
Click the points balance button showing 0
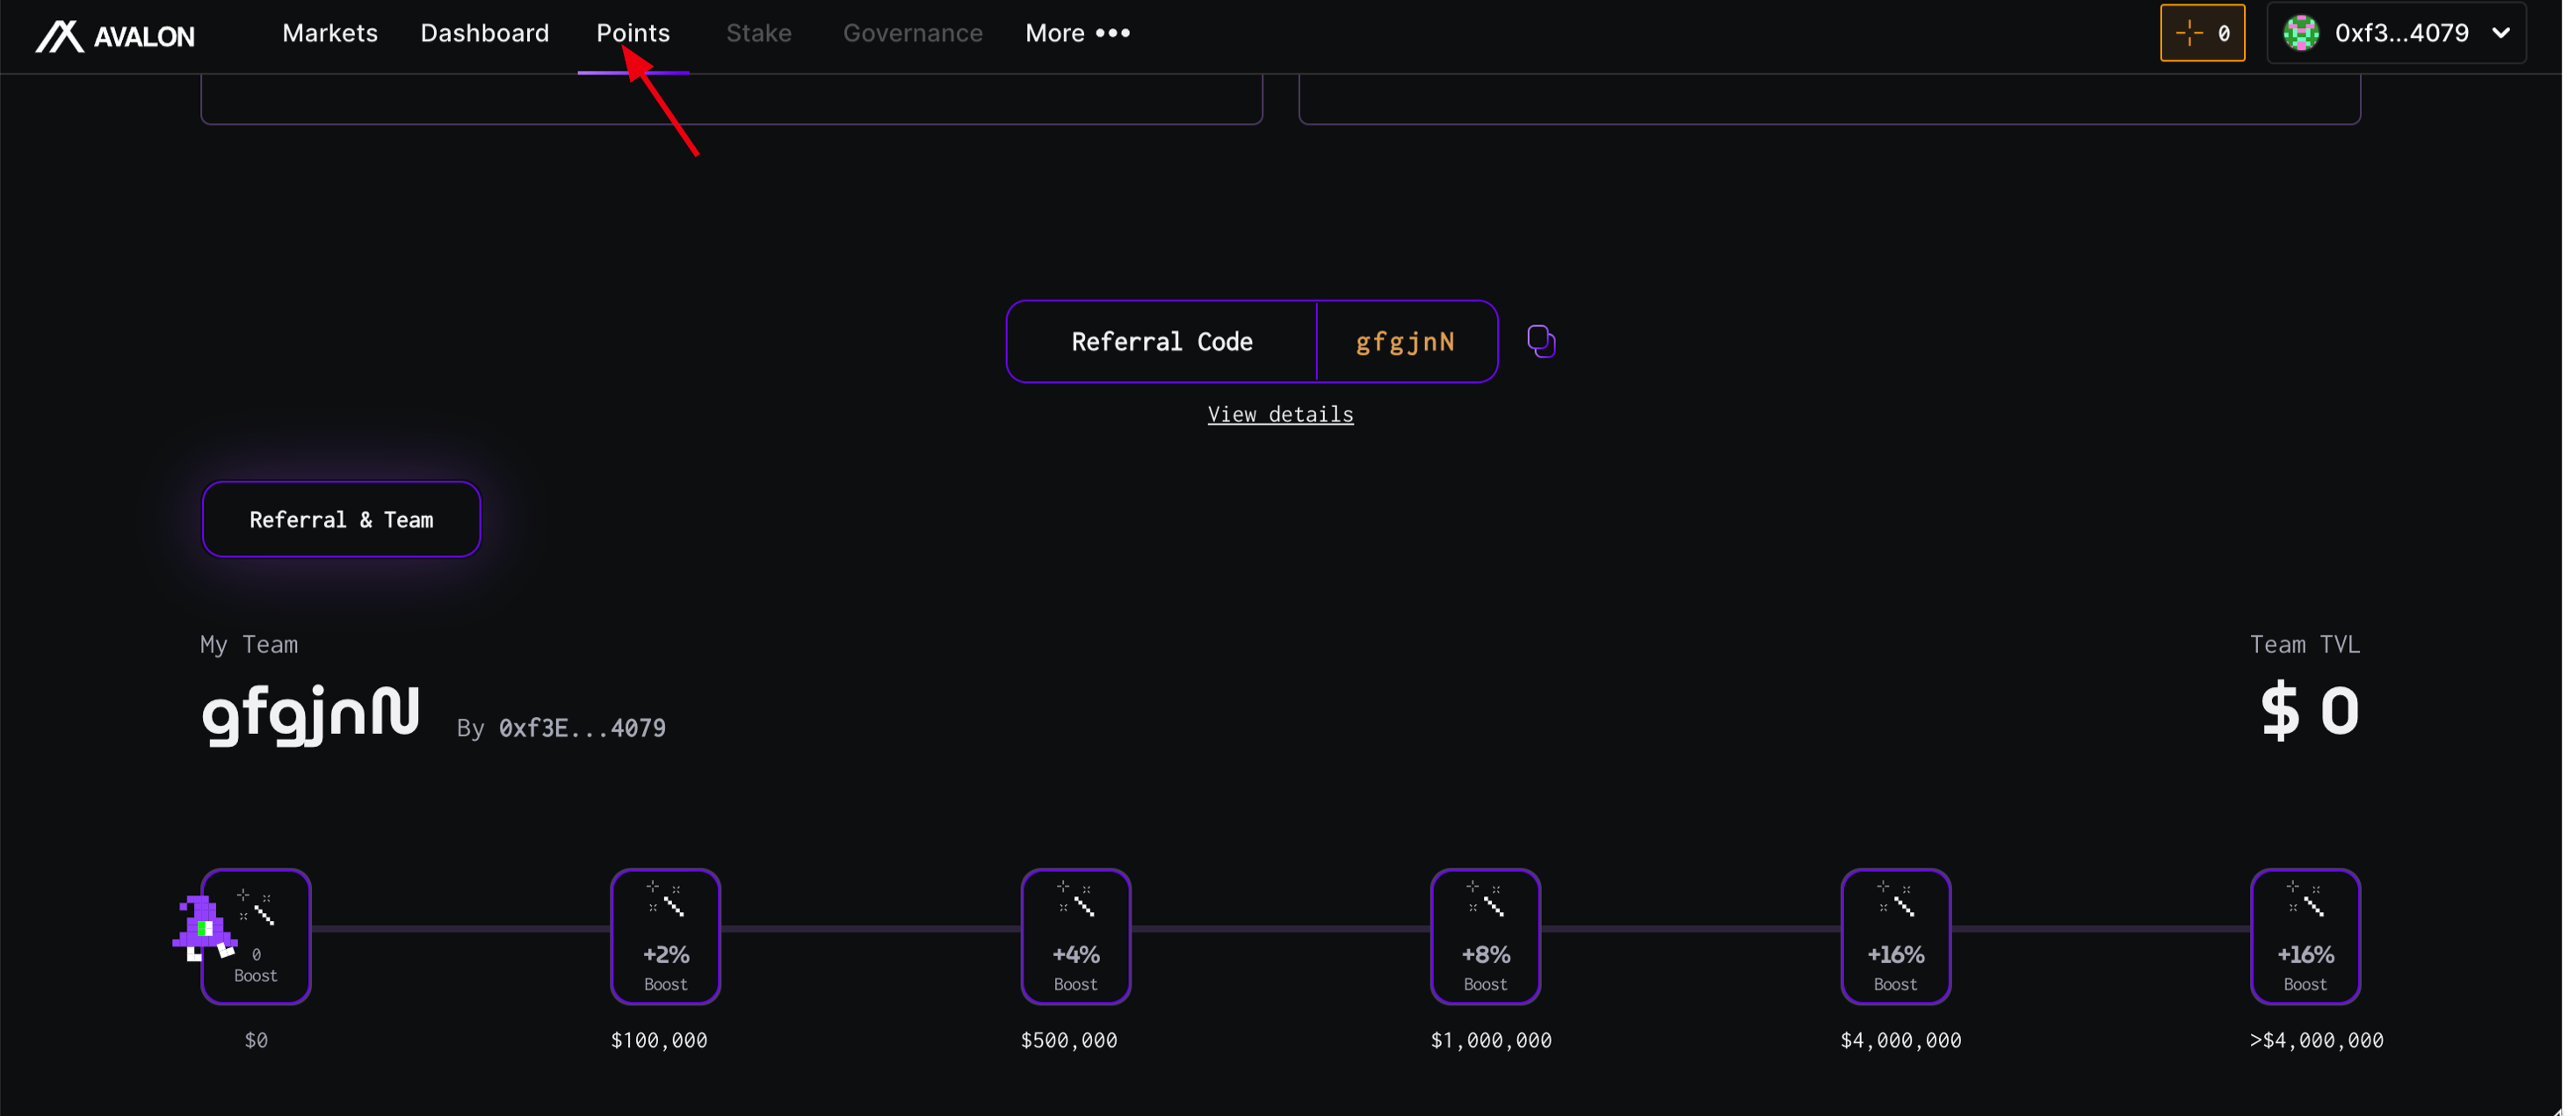(x=2202, y=33)
